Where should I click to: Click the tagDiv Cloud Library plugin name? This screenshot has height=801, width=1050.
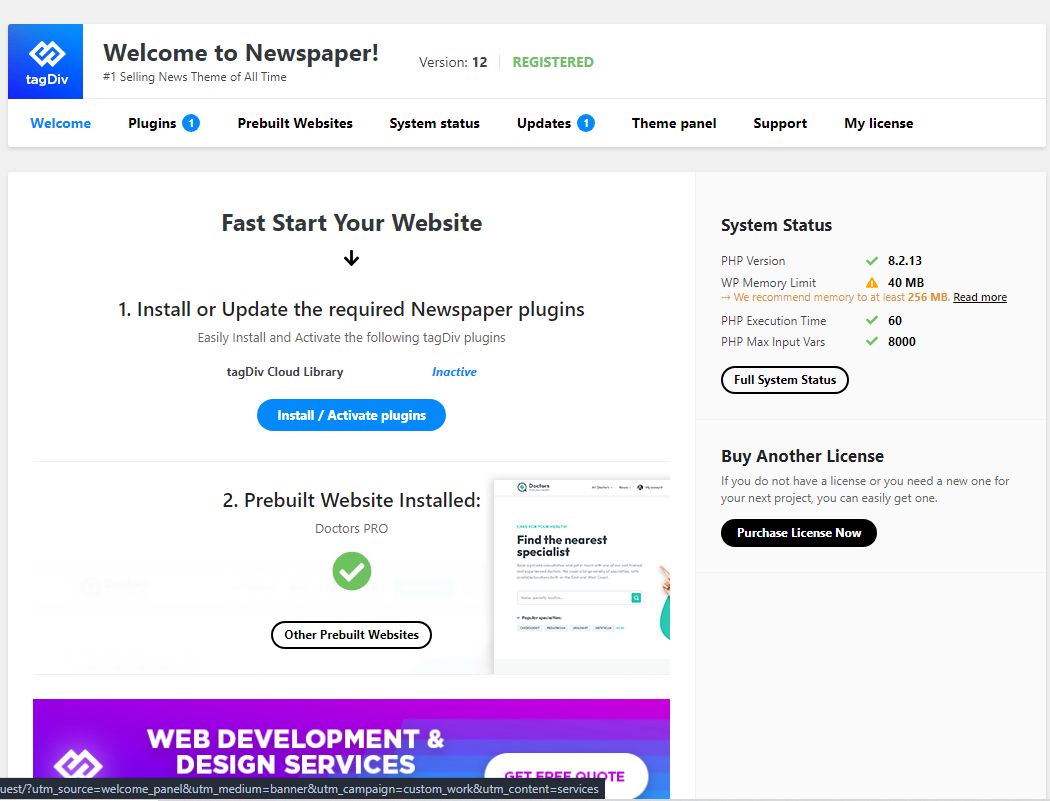point(285,372)
